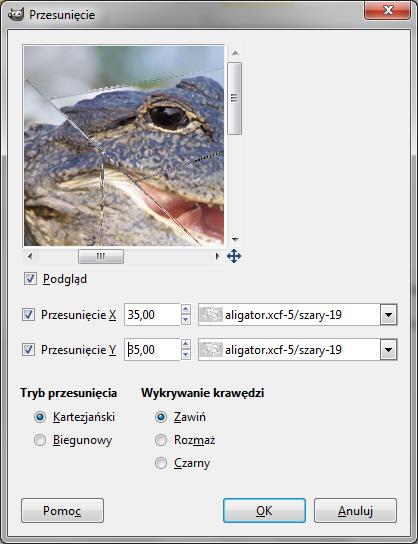Click the preview scroll right arrow
This screenshot has height=544, width=418.
click(x=217, y=256)
